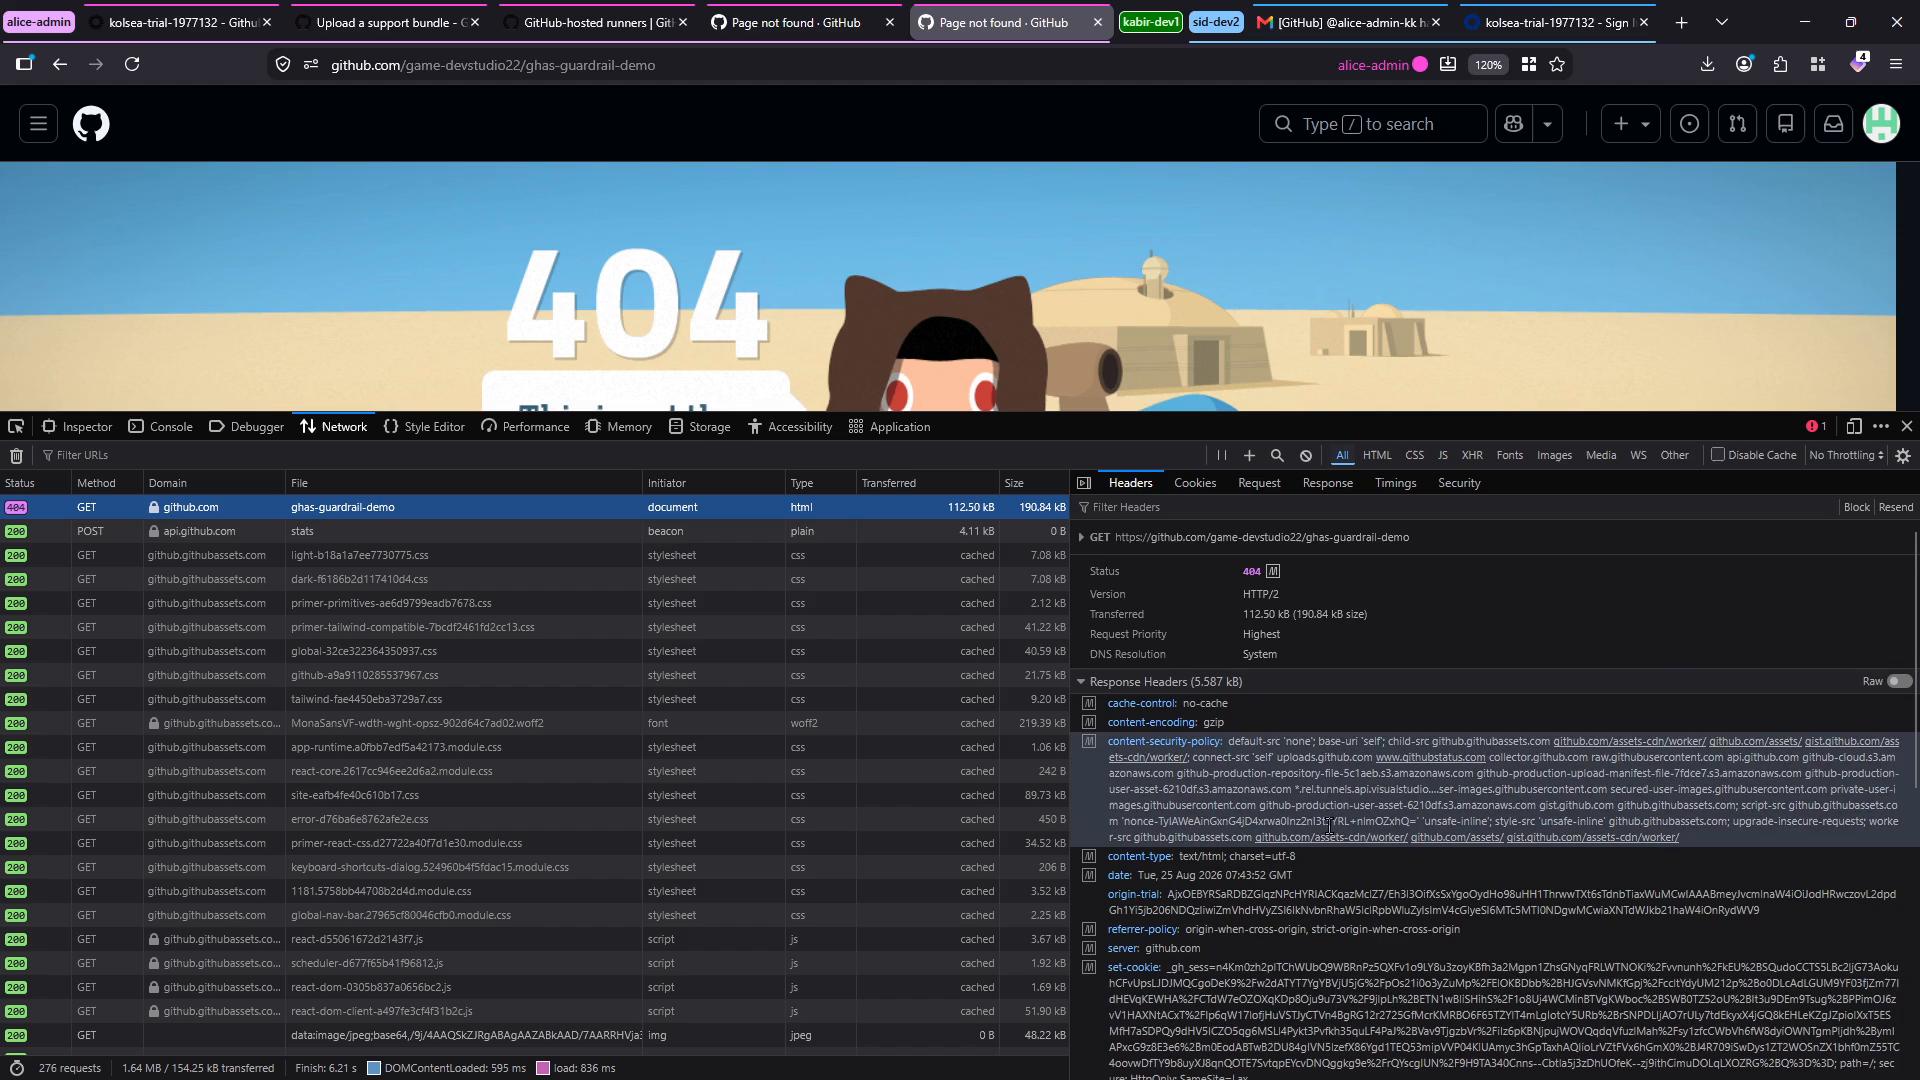Open the Copilot dropdown arrow in GitHub header
The width and height of the screenshot is (1920, 1080).
[x=1548, y=124]
